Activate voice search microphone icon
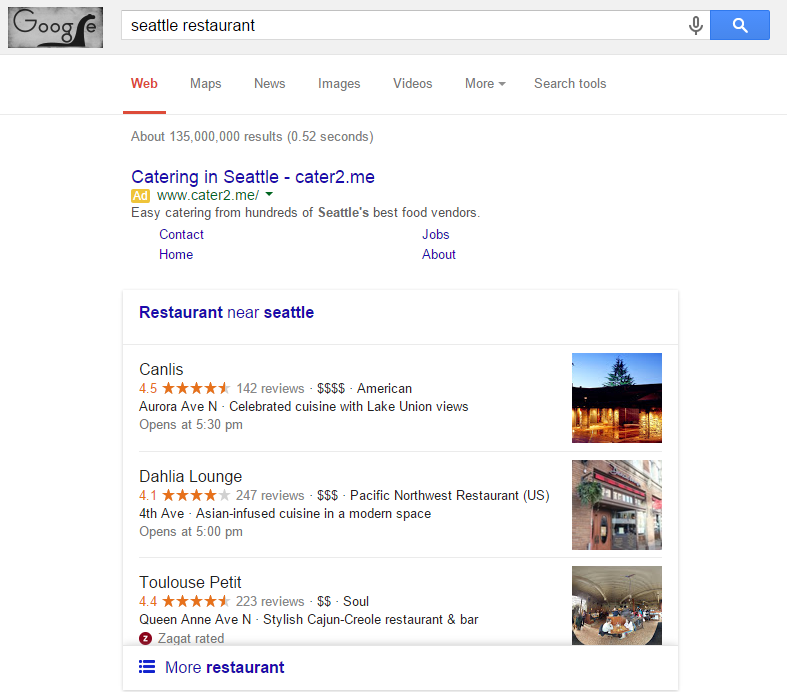Image resolution: width=787 pixels, height=692 pixels. pos(696,26)
